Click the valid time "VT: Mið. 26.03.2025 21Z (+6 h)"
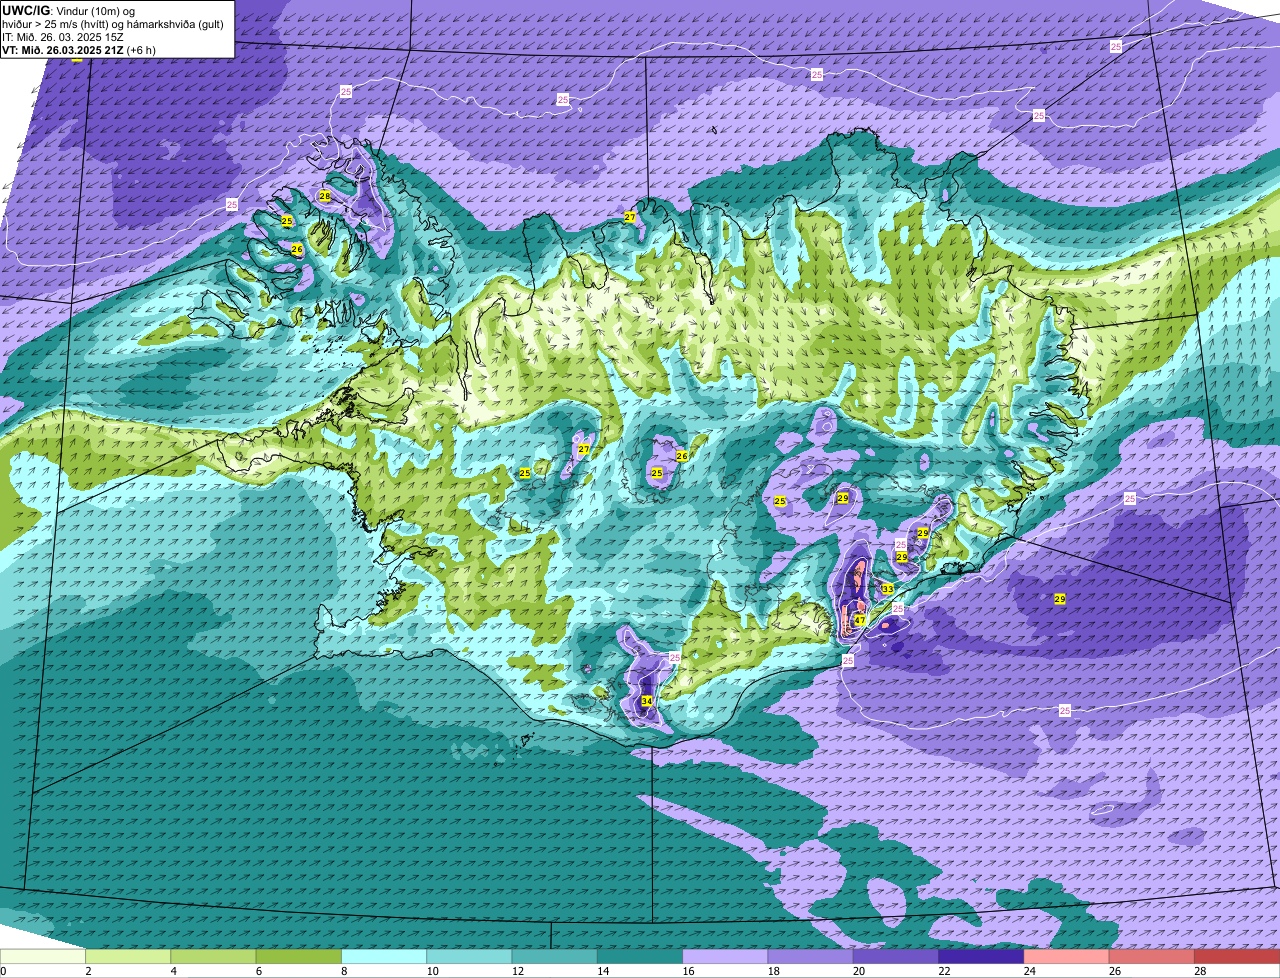 coord(79,50)
